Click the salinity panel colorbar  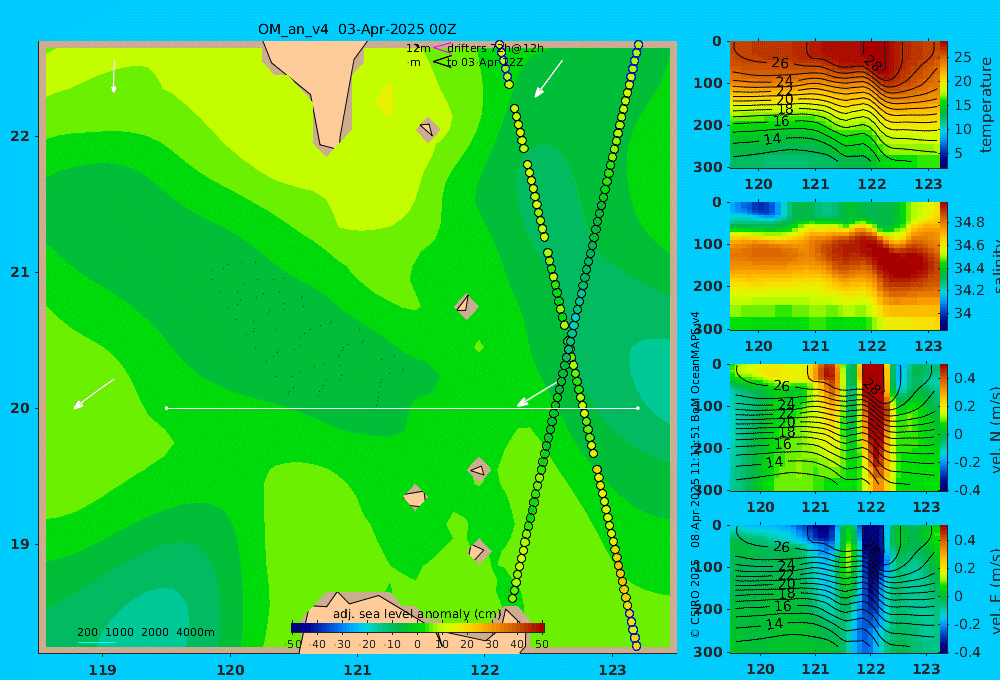(x=944, y=266)
